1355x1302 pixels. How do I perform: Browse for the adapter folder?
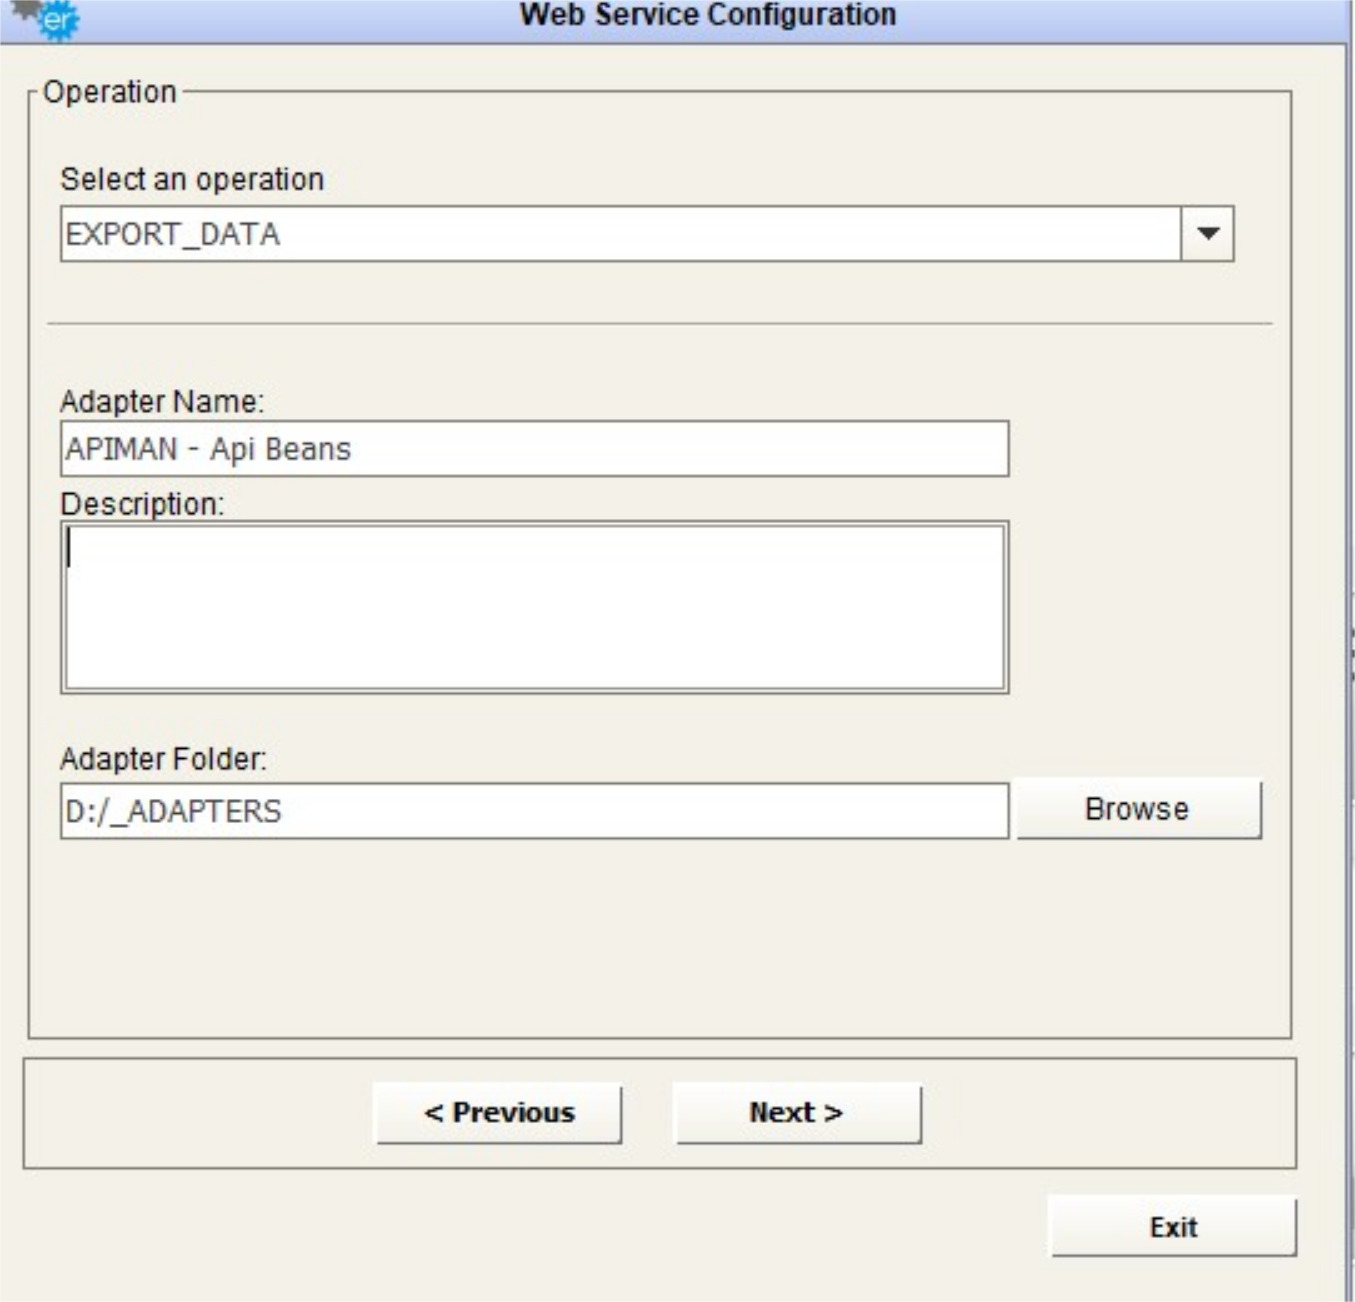point(1139,809)
